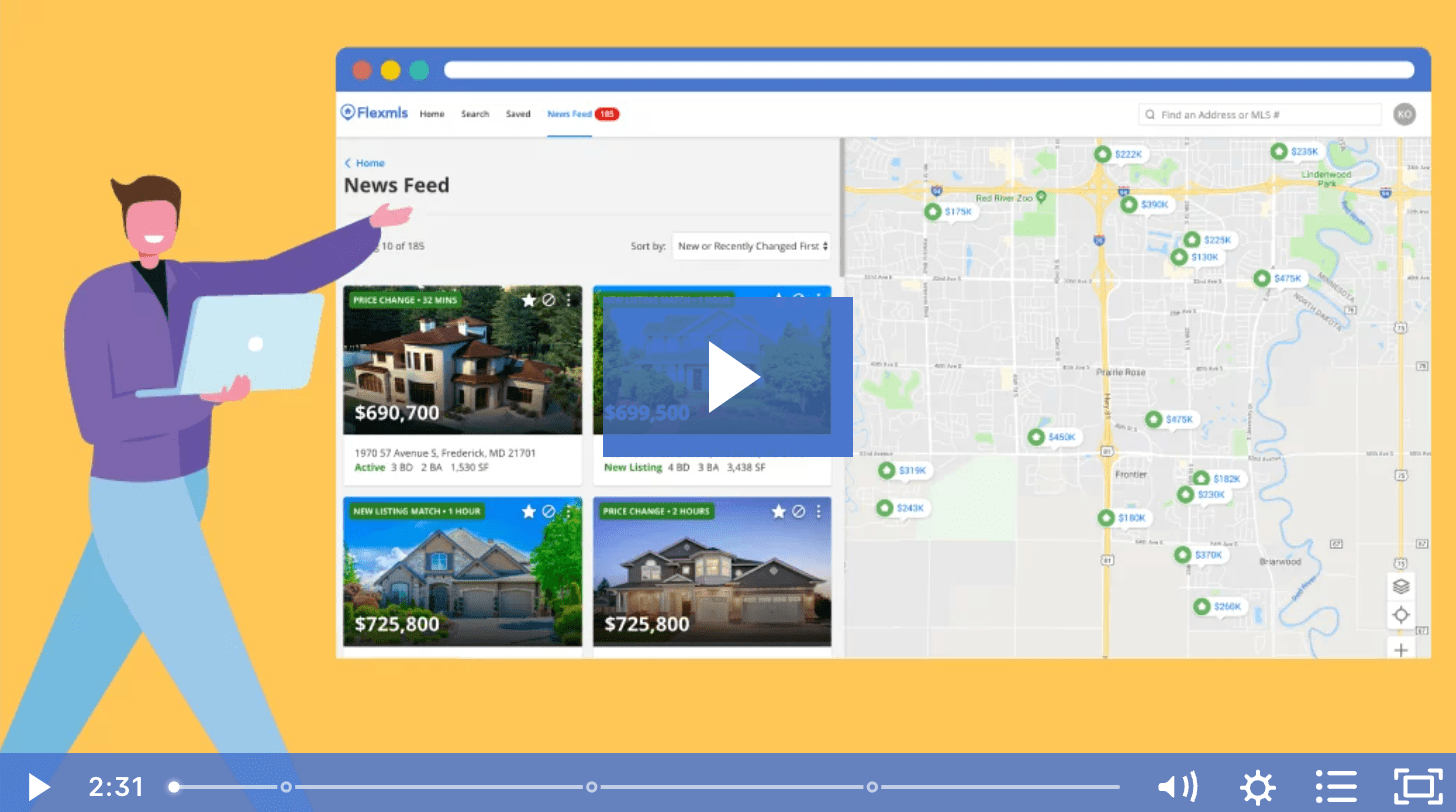Select the $243K map marker
Image resolution: width=1456 pixels, height=812 pixels.
(x=901, y=508)
